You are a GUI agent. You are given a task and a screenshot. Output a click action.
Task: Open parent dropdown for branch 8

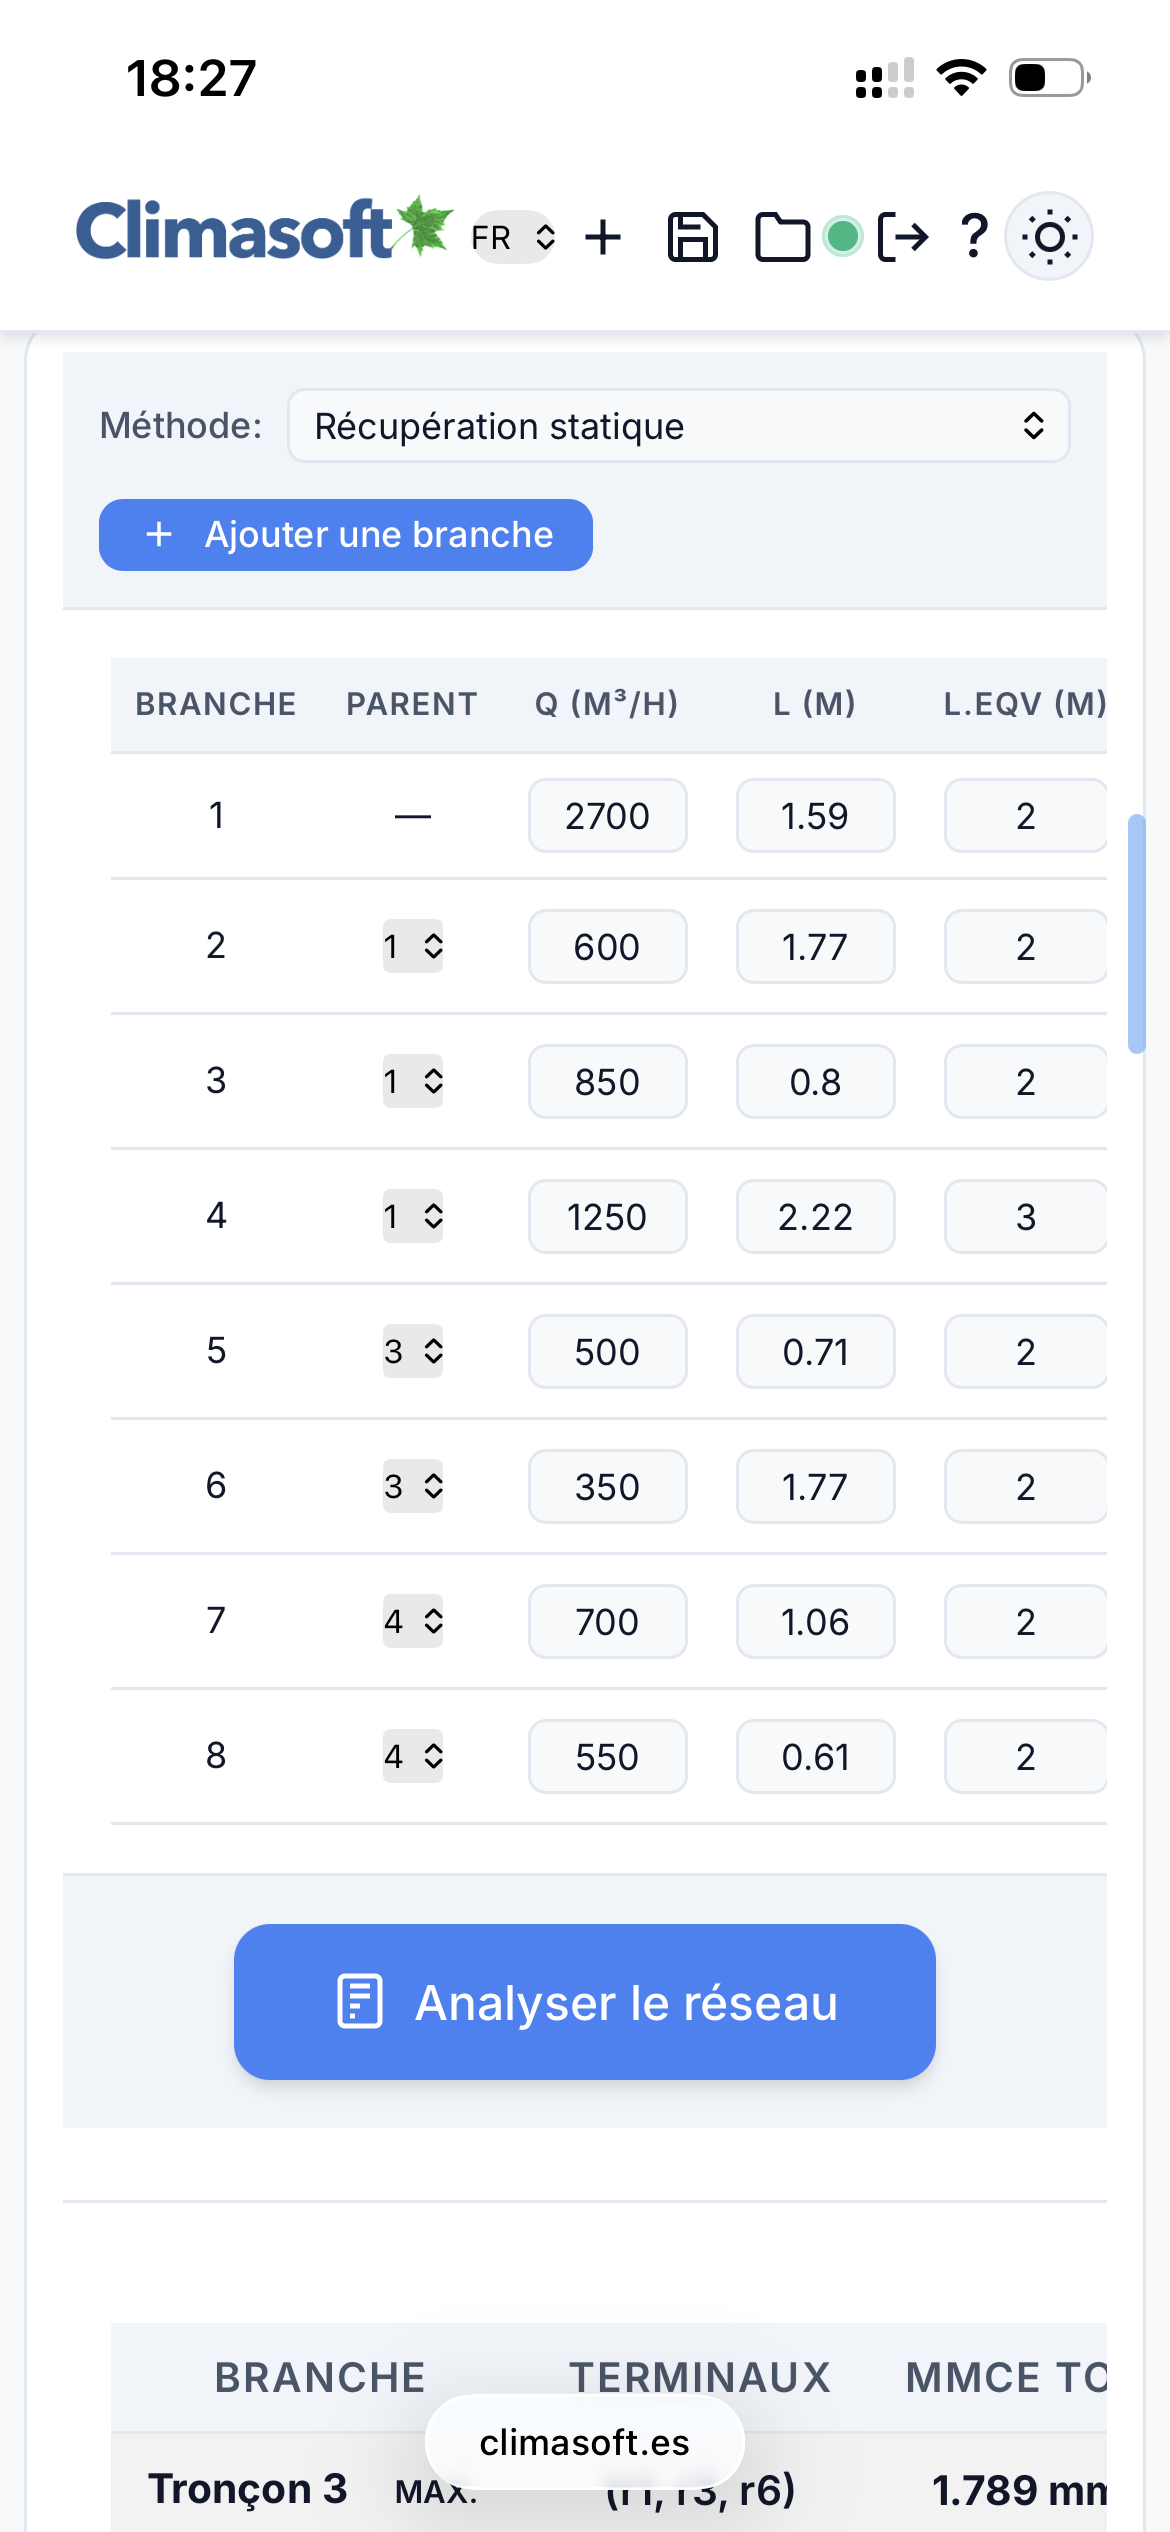[x=413, y=1756]
